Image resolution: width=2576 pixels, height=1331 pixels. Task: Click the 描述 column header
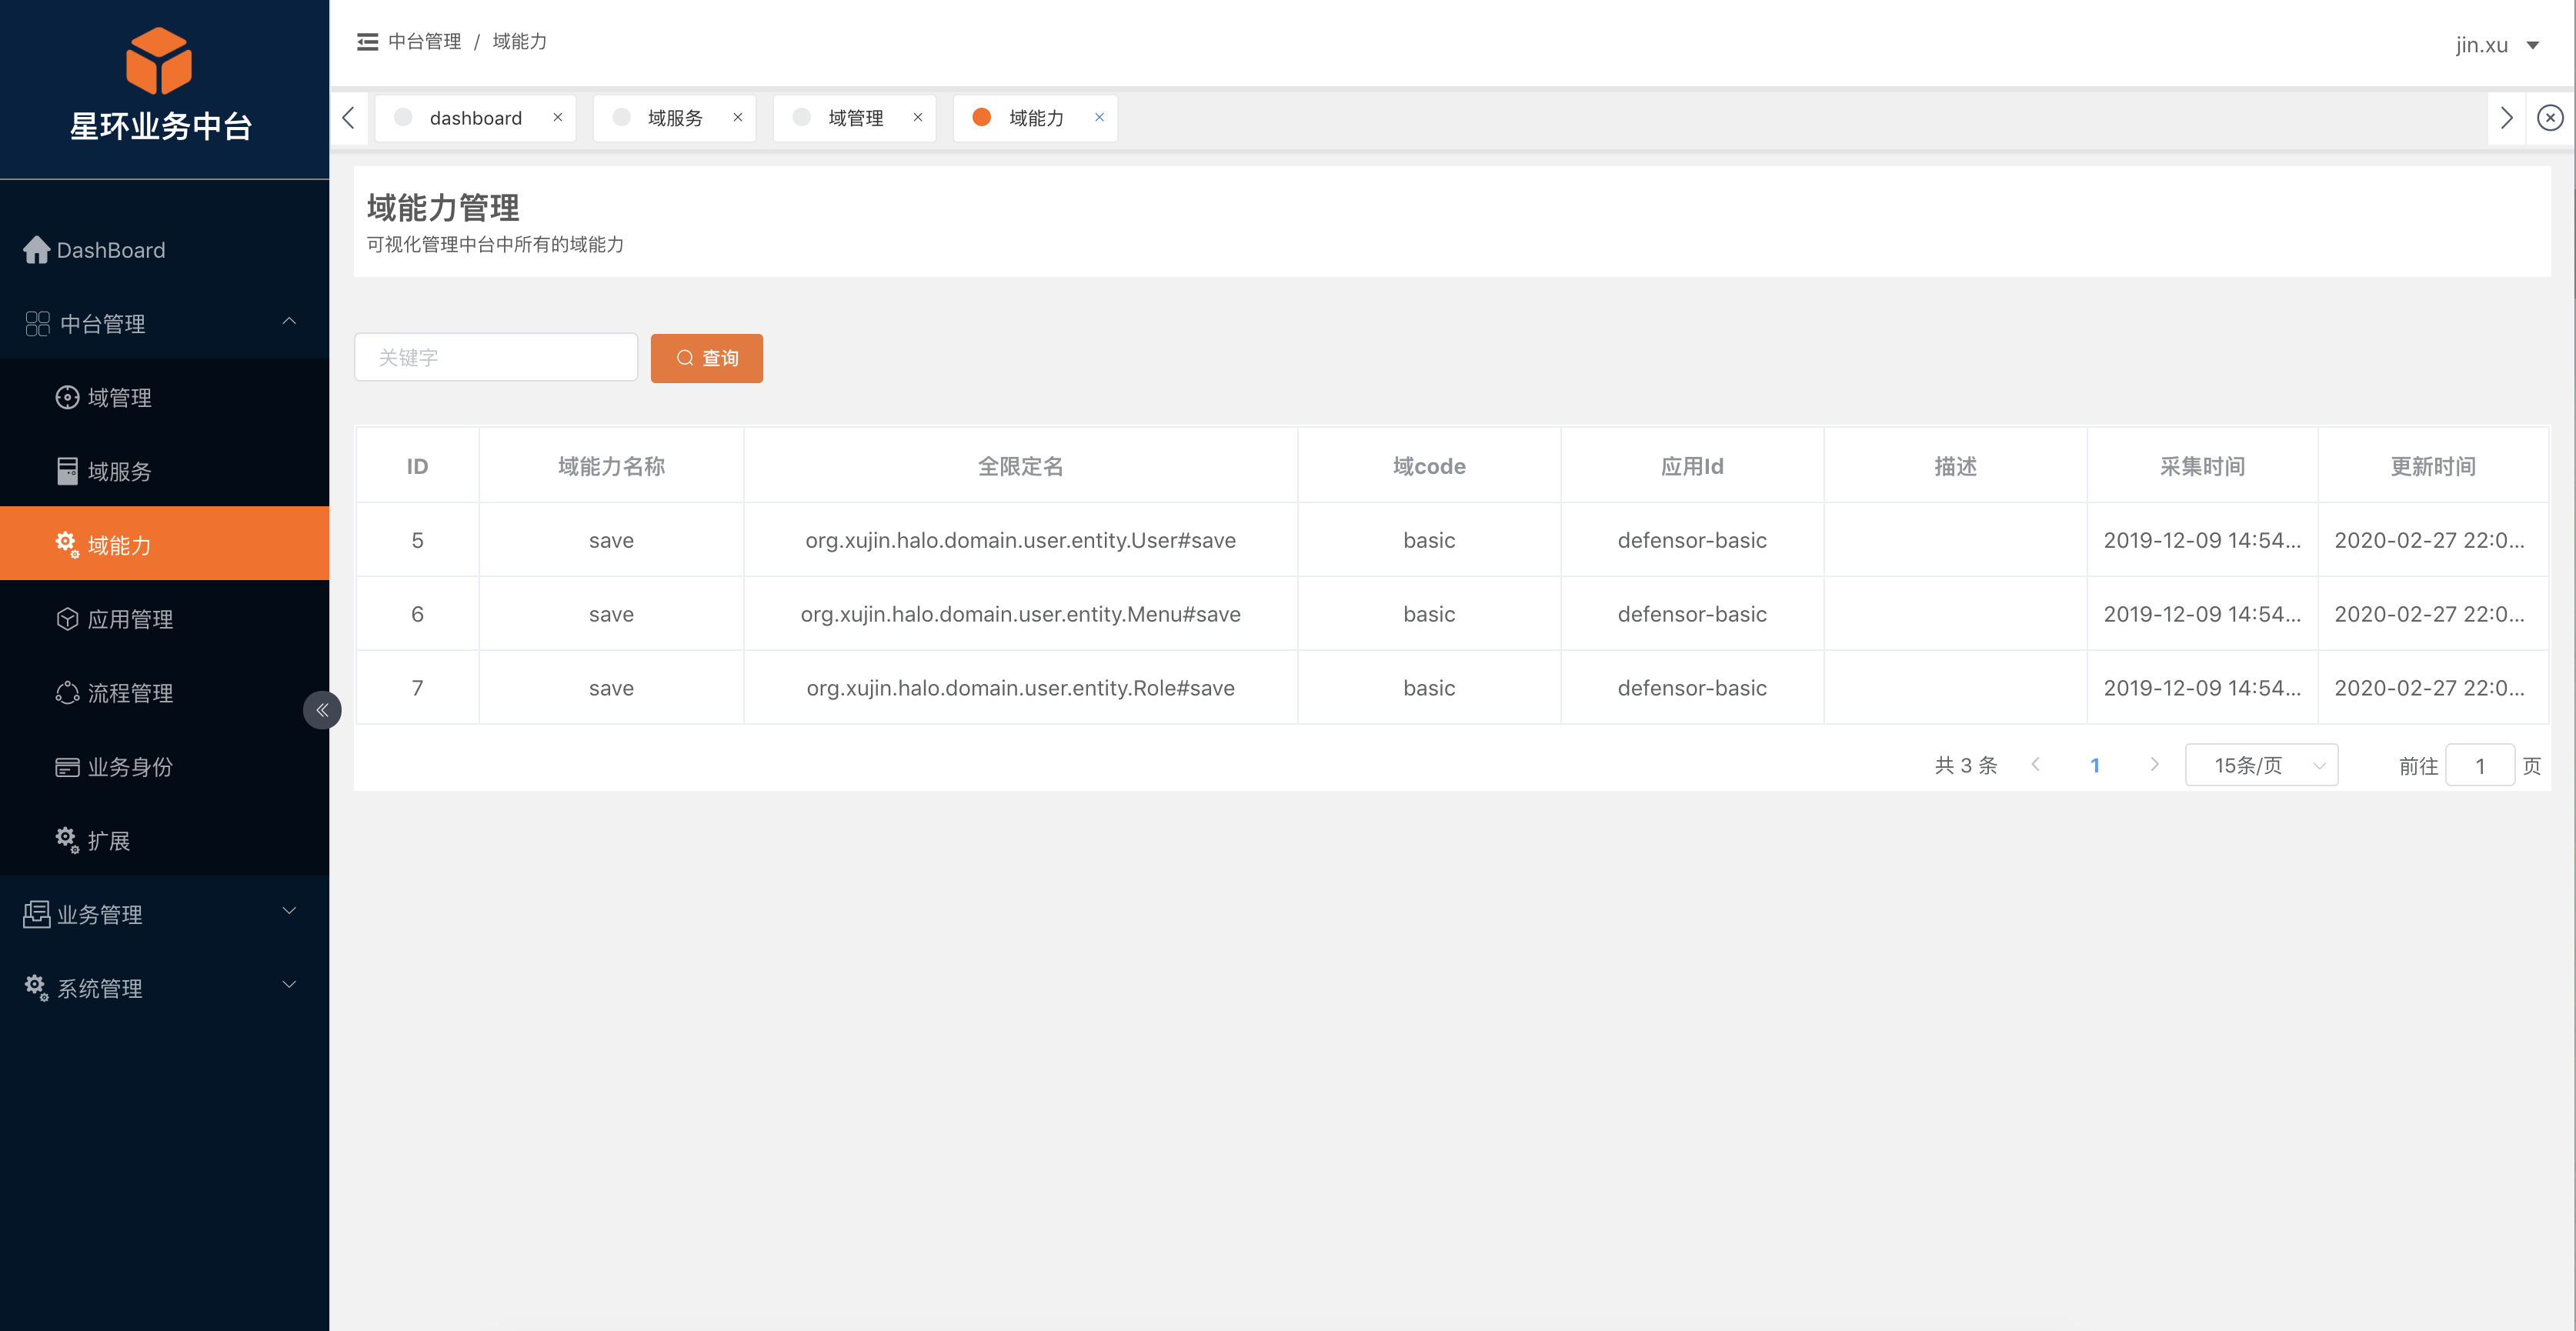click(x=1955, y=466)
